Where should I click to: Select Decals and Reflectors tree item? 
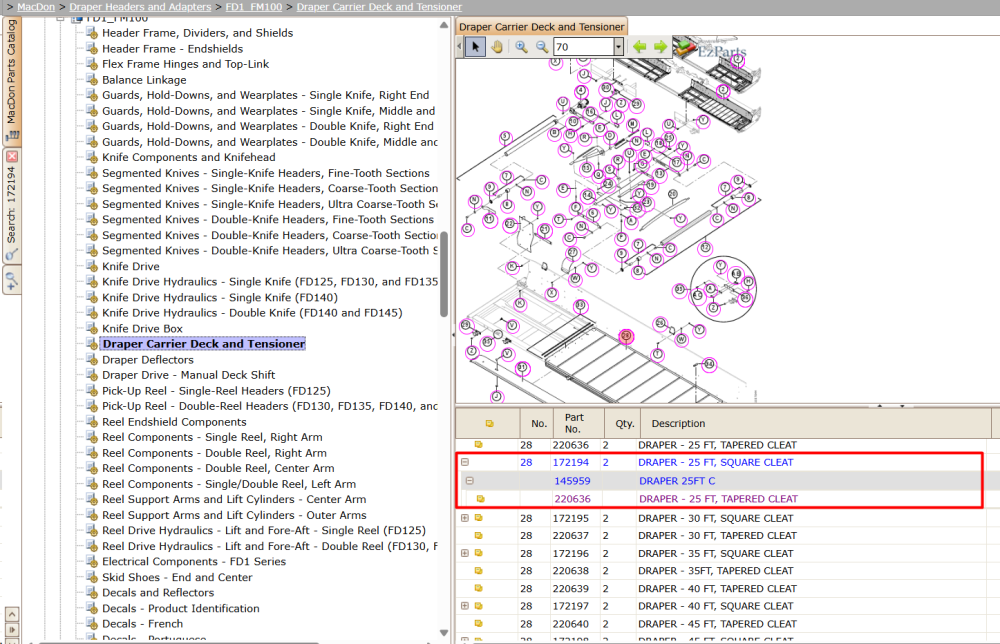(x=158, y=592)
